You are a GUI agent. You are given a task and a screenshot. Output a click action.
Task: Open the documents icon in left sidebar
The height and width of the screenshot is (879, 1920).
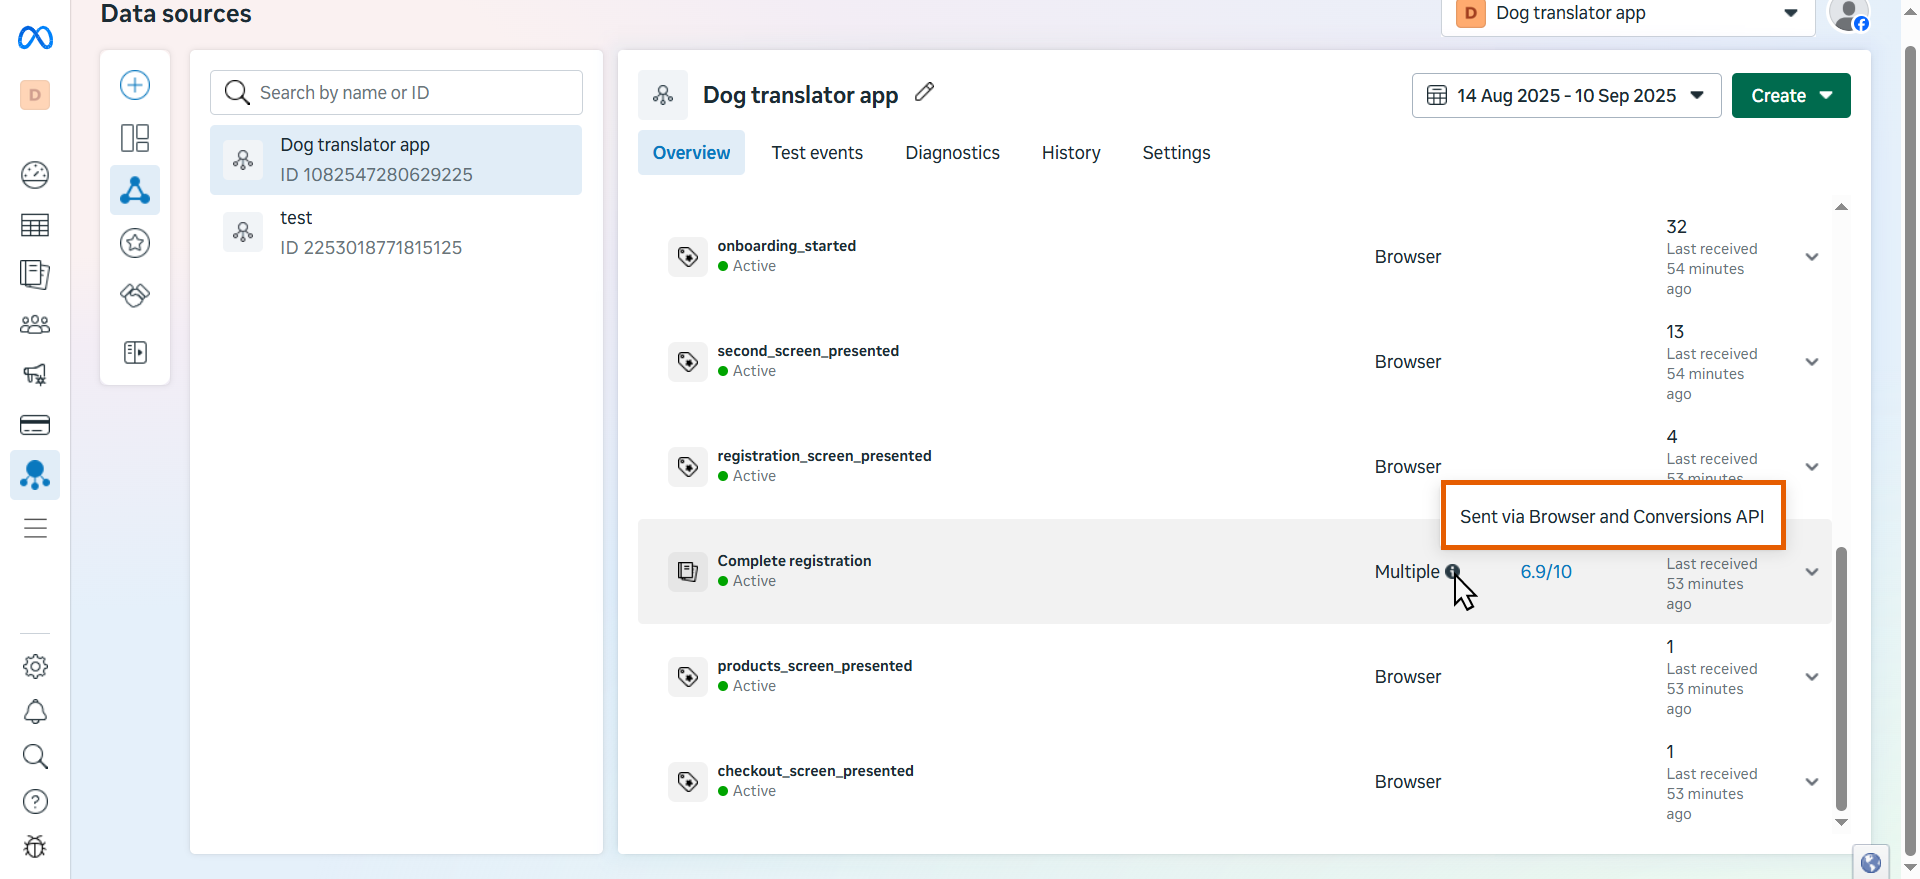35,274
